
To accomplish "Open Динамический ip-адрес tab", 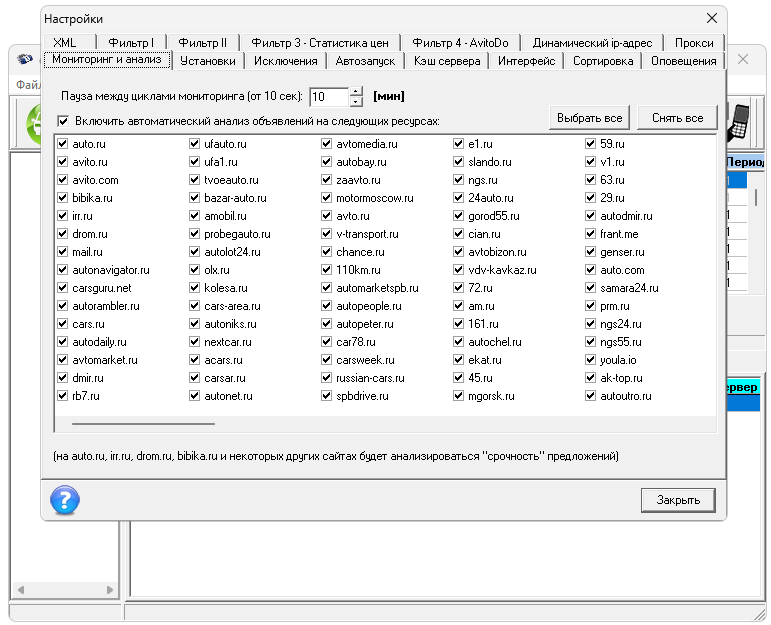I will pos(592,43).
